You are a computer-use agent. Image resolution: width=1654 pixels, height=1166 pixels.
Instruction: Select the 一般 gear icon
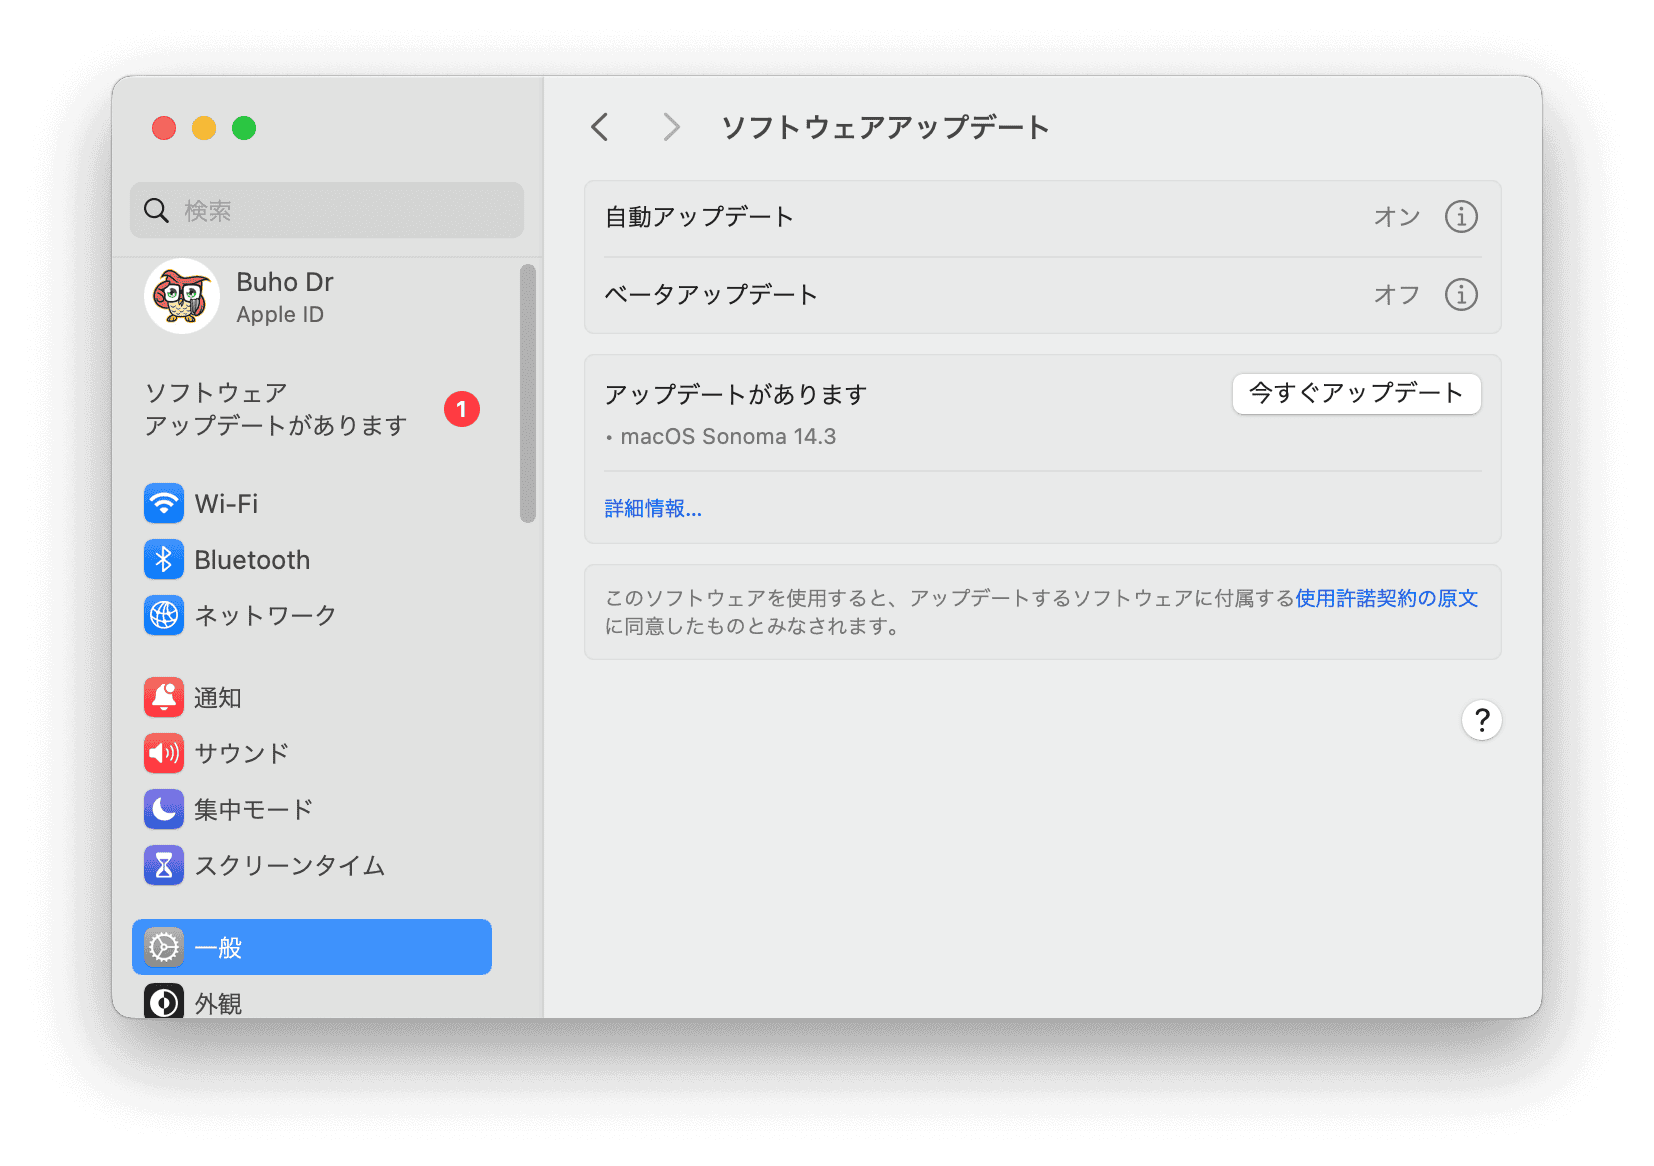[x=164, y=947]
